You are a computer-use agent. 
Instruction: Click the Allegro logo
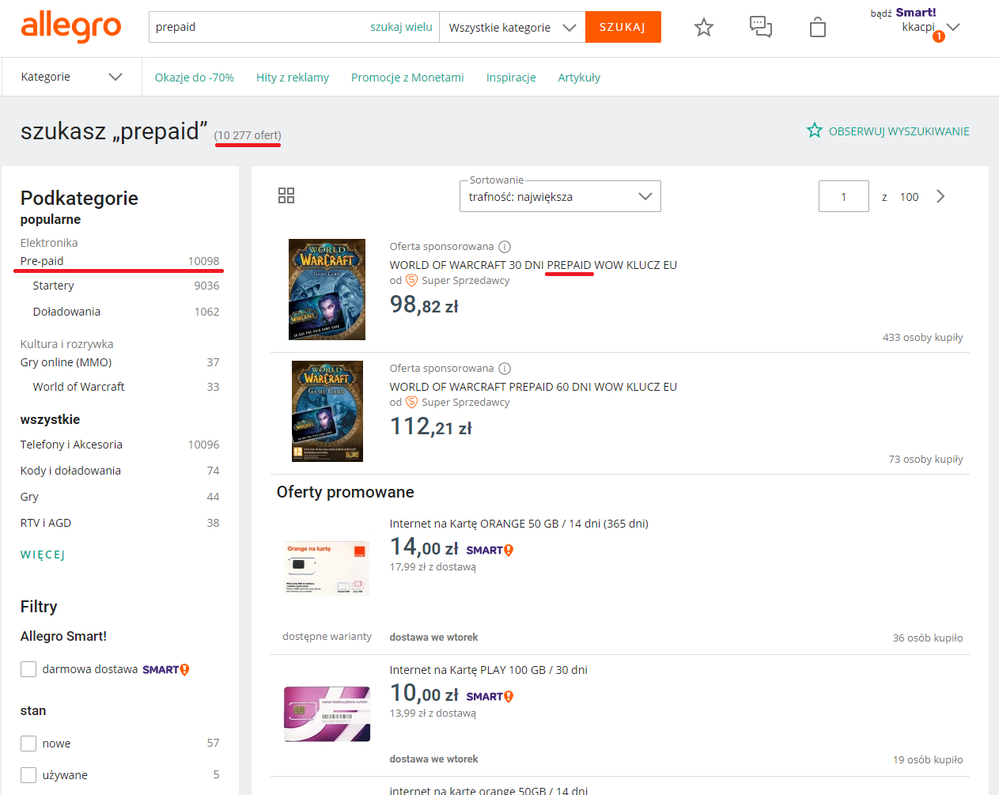pos(71,27)
